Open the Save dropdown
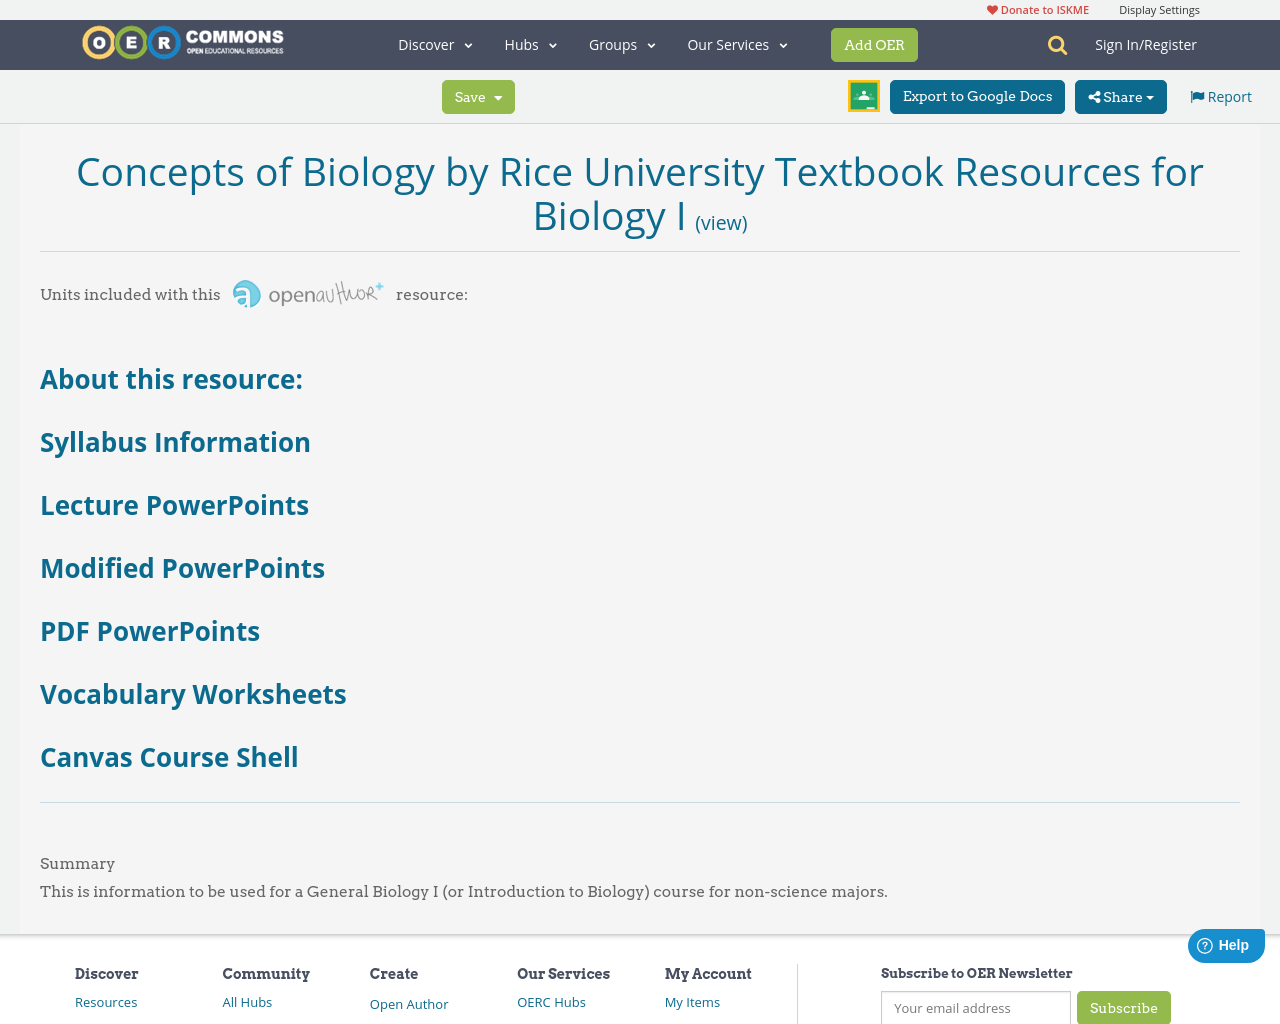Viewport: 1280px width, 1024px height. pos(478,96)
